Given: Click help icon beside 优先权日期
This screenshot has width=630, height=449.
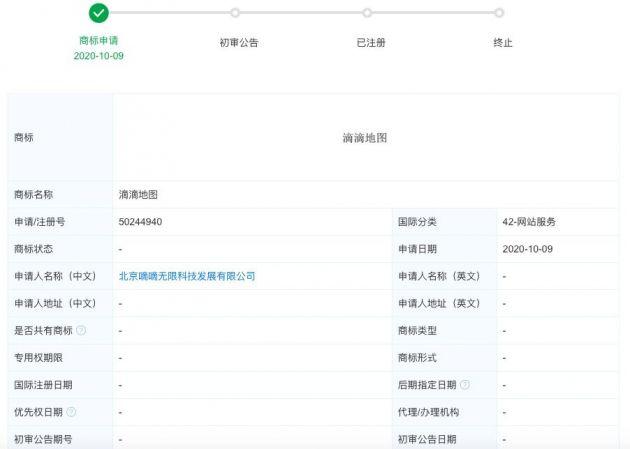Looking at the screenshot, I should (x=71, y=412).
